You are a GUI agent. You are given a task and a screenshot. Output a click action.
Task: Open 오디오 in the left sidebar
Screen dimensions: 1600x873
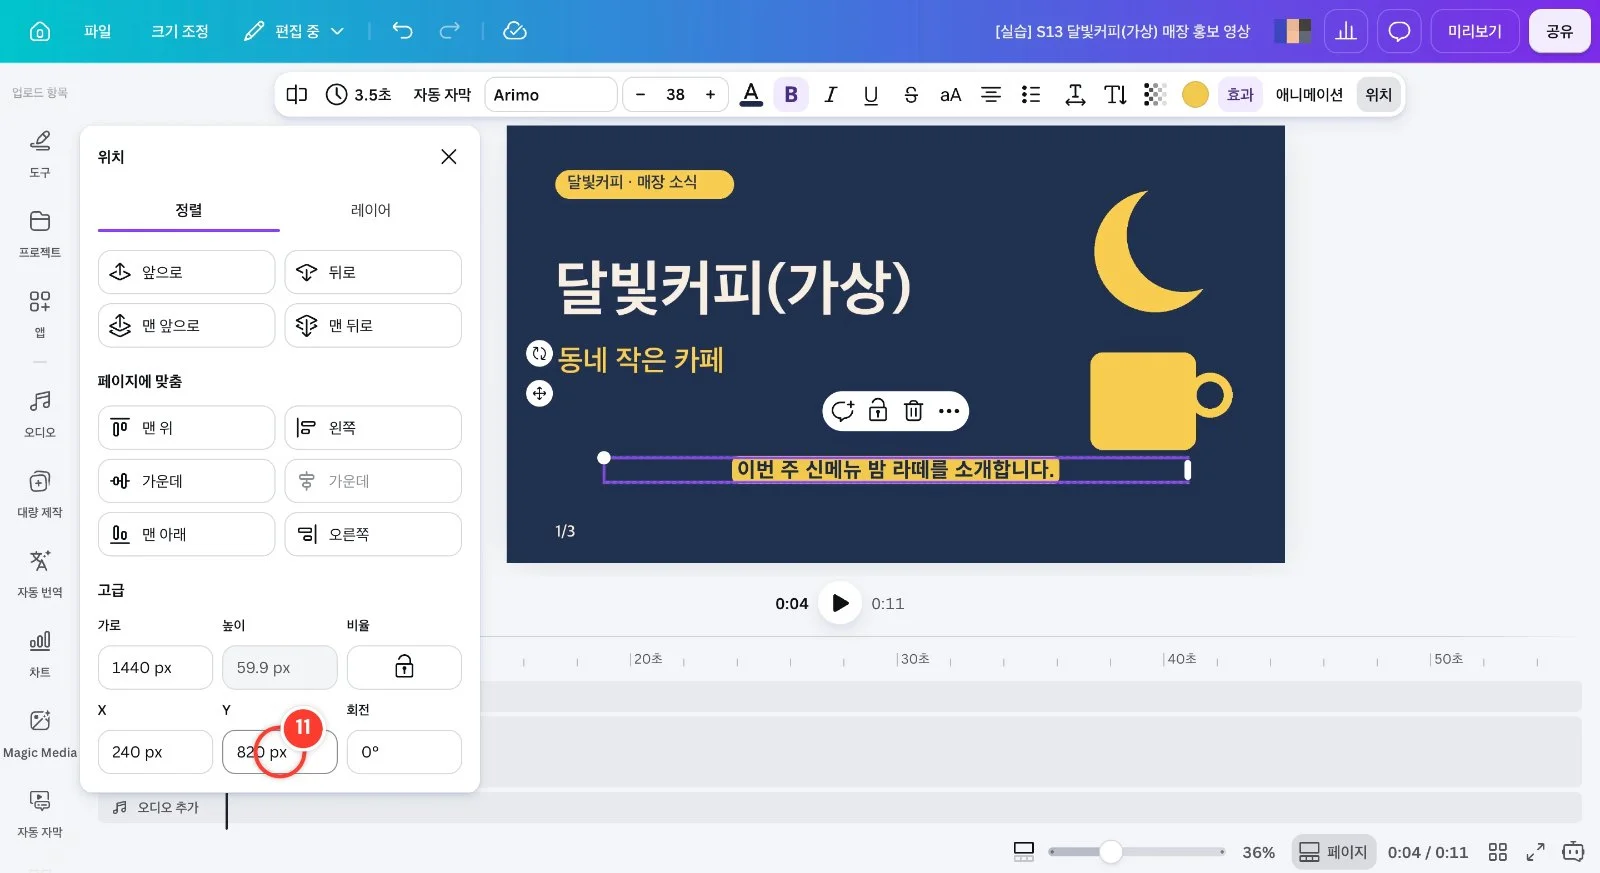click(x=40, y=414)
